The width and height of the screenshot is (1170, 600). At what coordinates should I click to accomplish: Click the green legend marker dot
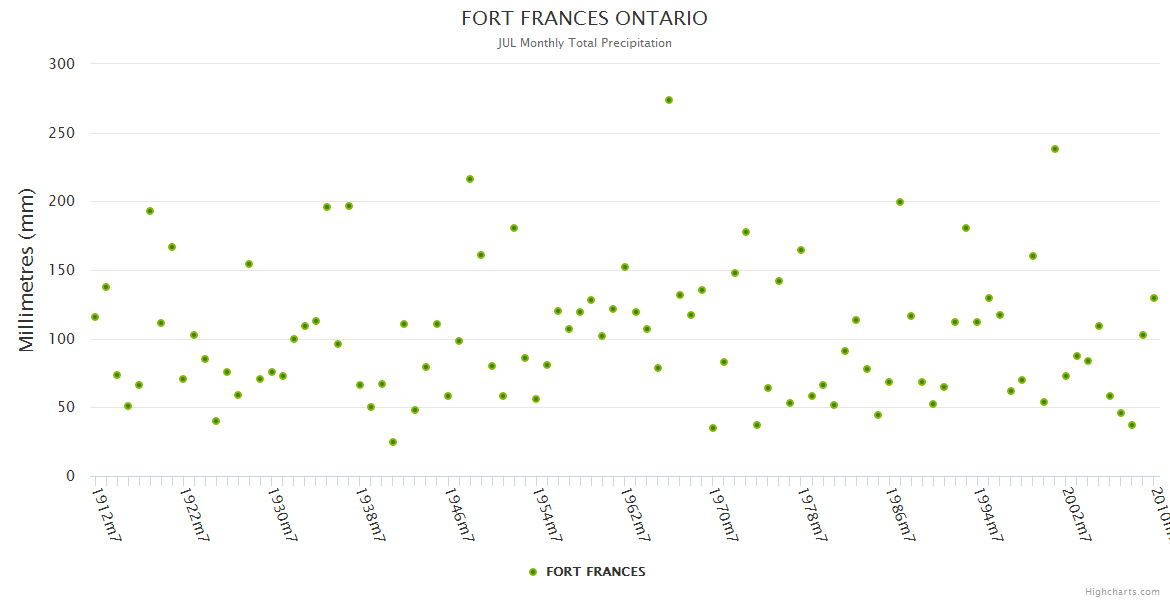tap(533, 572)
